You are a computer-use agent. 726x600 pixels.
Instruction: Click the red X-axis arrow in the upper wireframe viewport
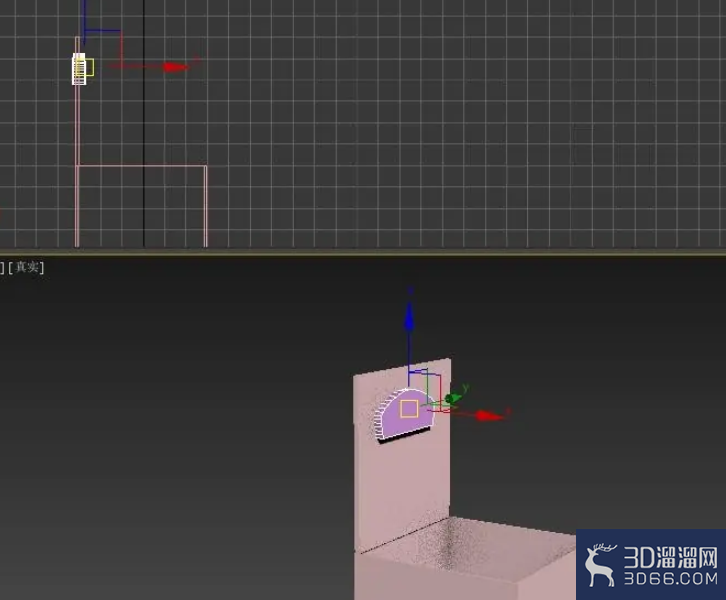click(176, 67)
